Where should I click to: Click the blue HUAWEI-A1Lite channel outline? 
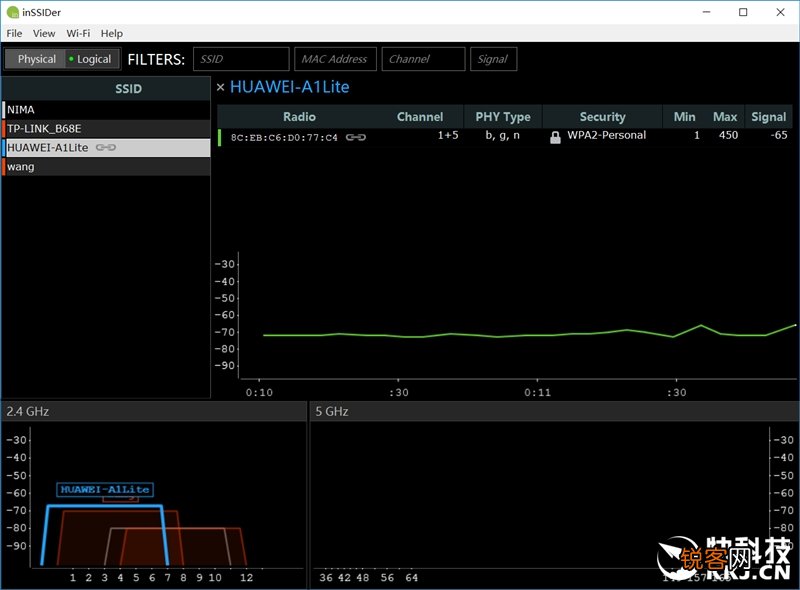click(105, 506)
